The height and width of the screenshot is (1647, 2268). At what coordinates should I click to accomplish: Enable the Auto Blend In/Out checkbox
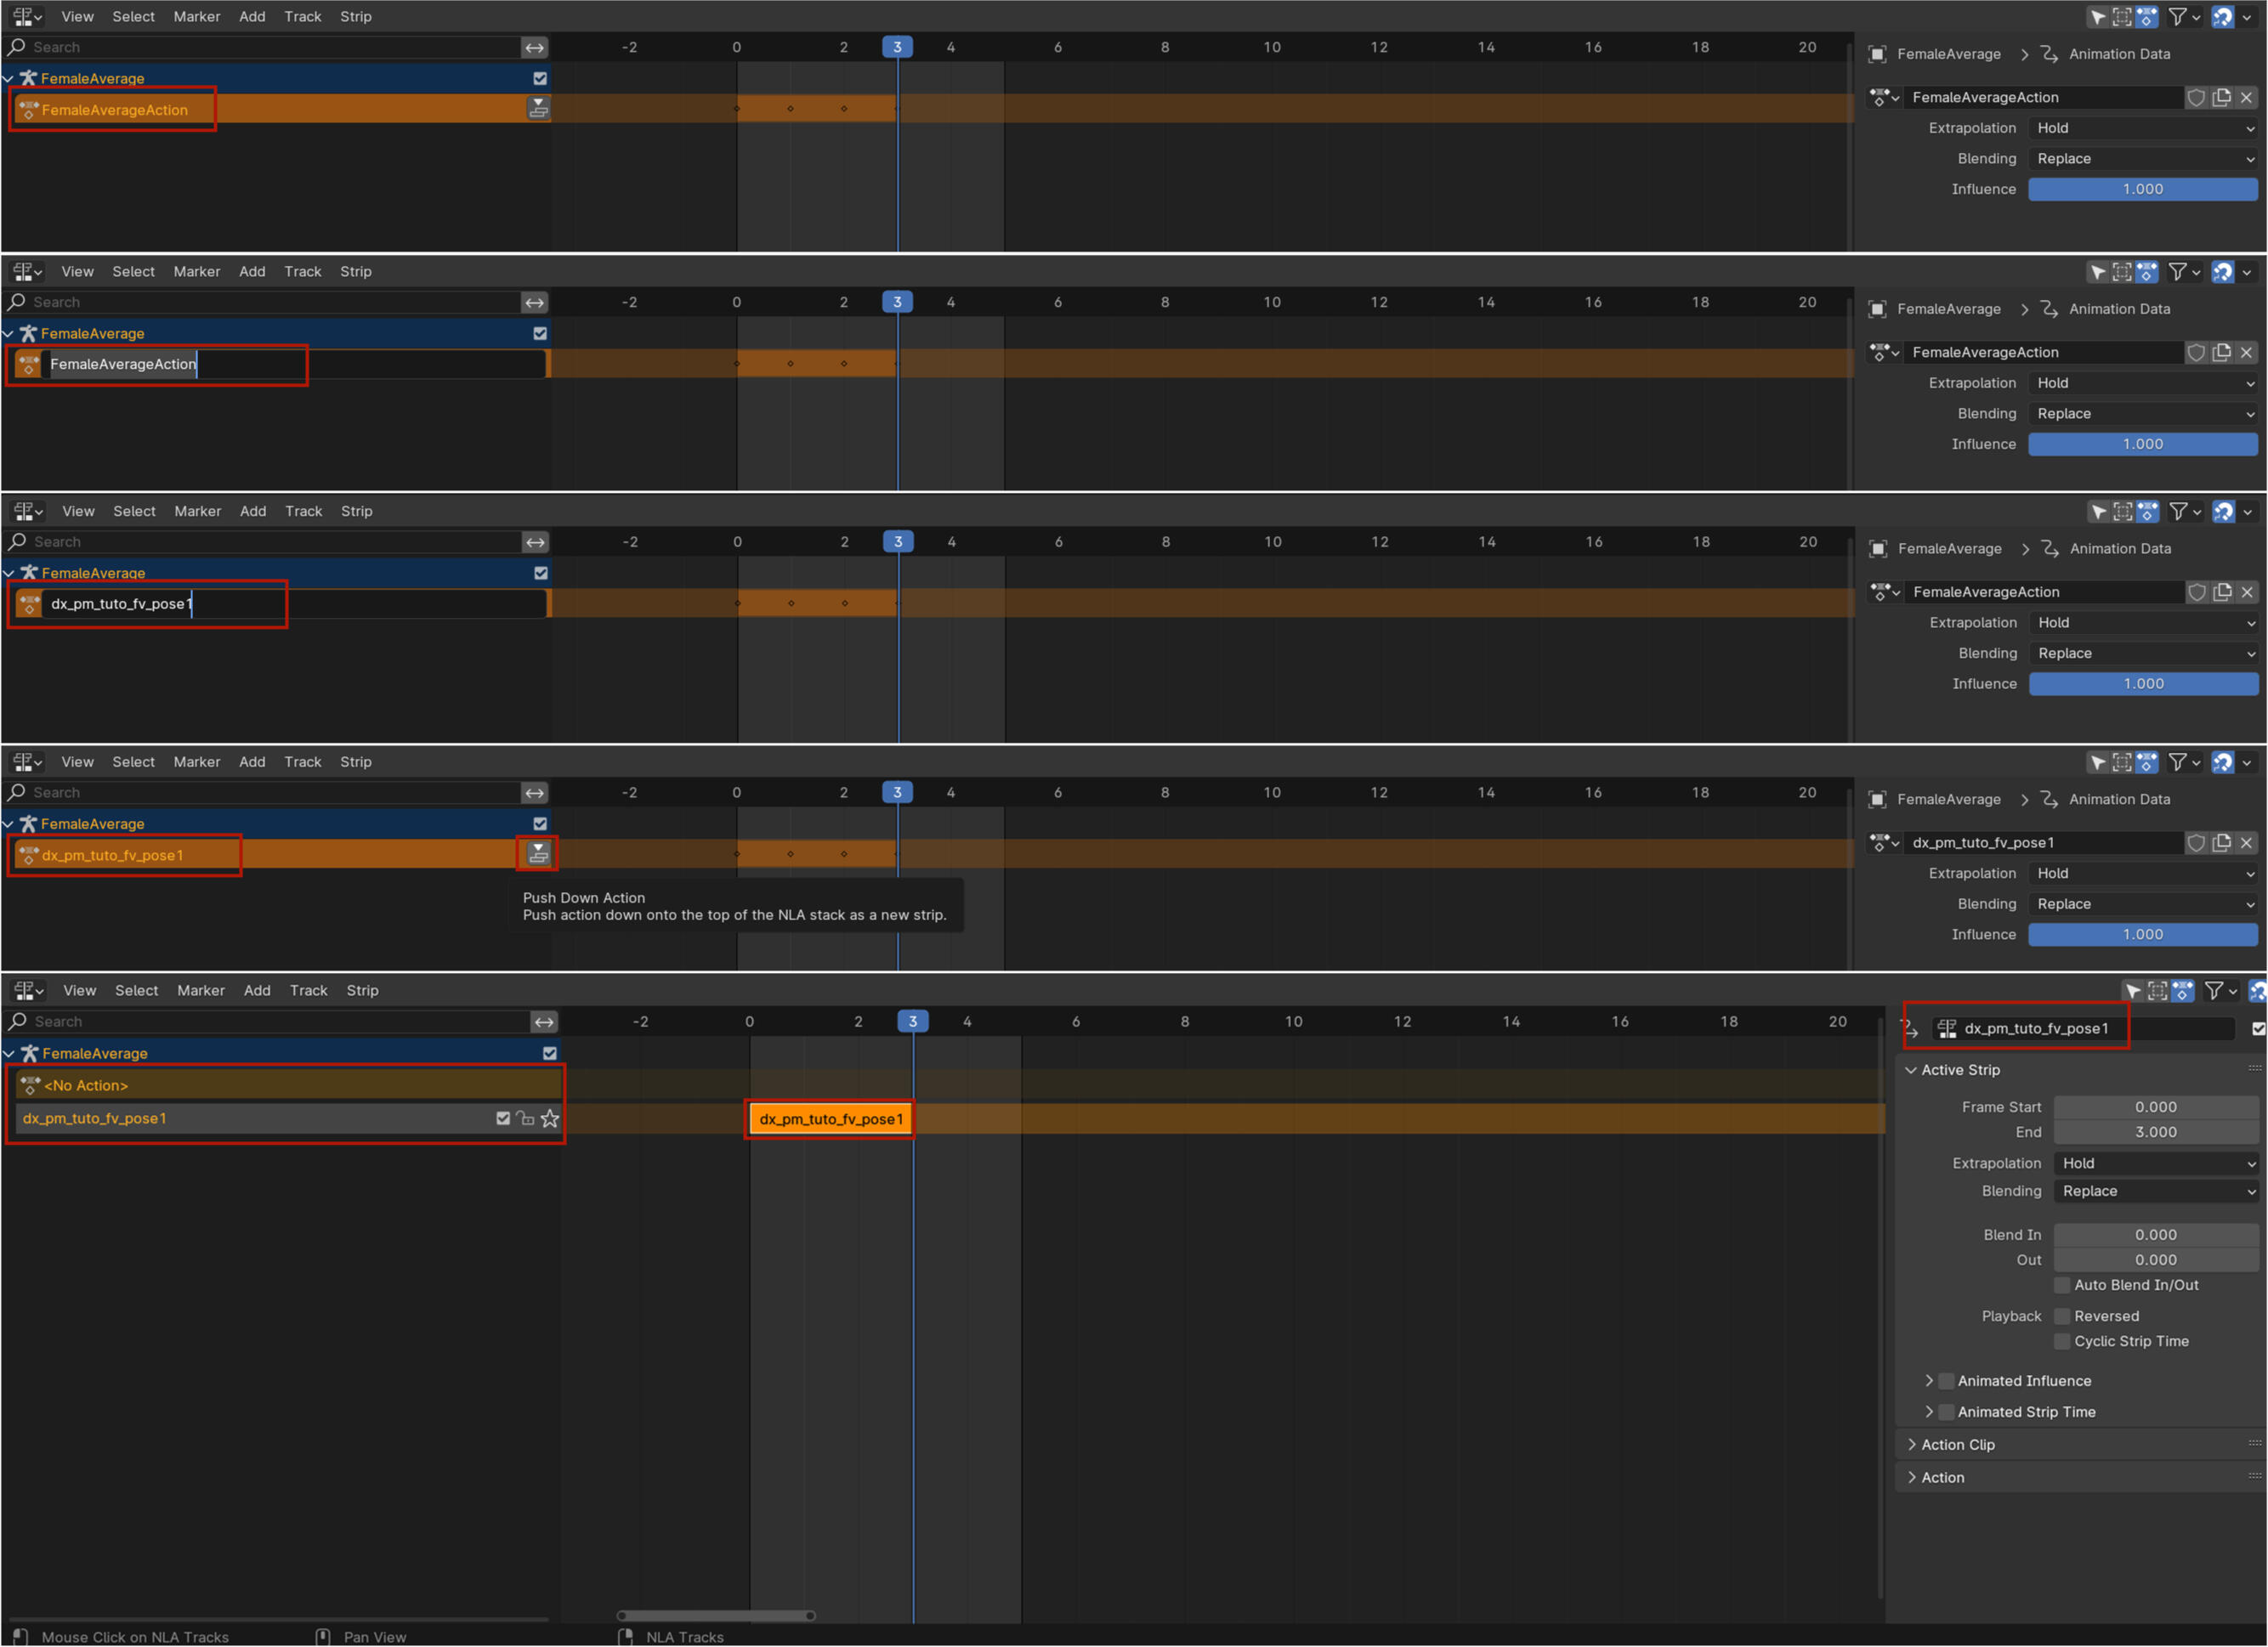[x=2062, y=1285]
